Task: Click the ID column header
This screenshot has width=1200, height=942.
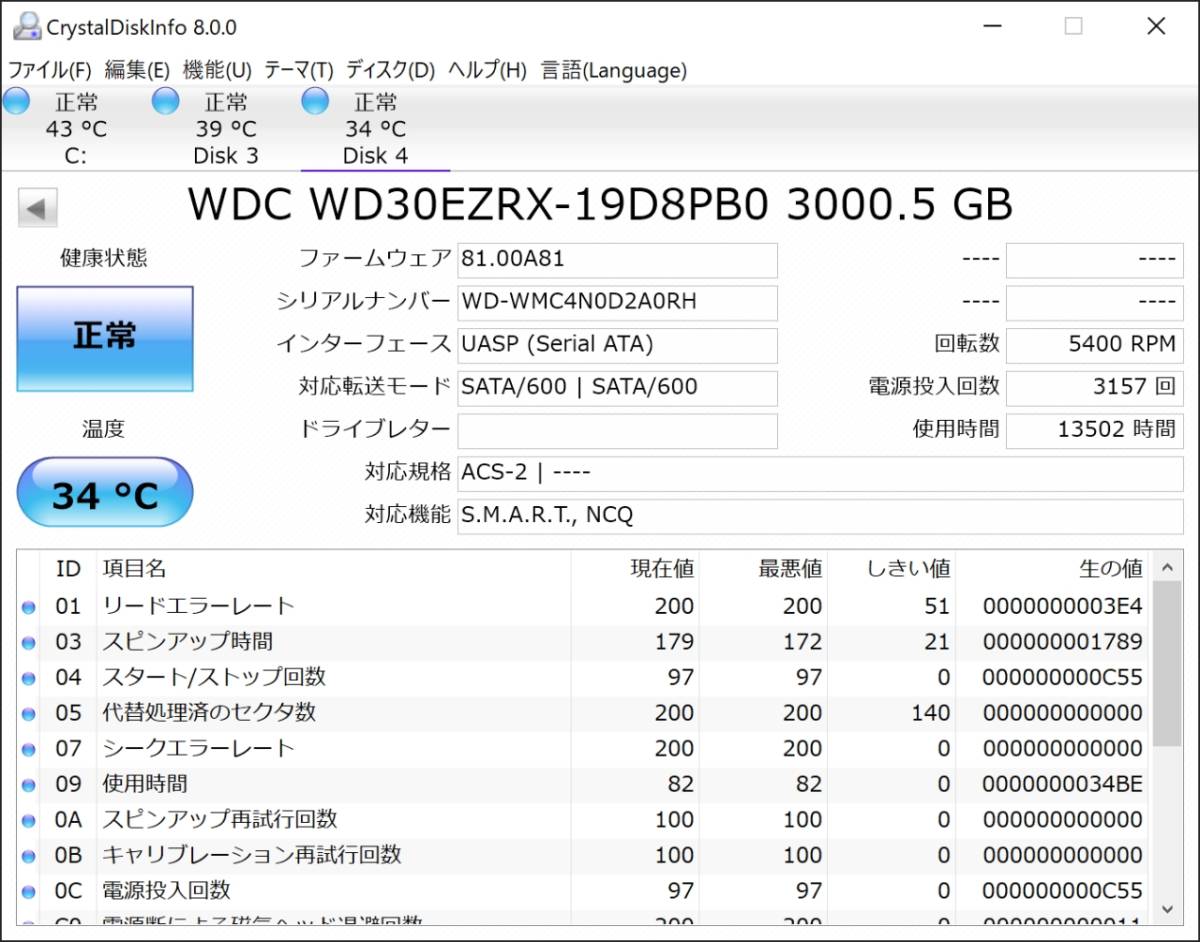Action: click(68, 569)
